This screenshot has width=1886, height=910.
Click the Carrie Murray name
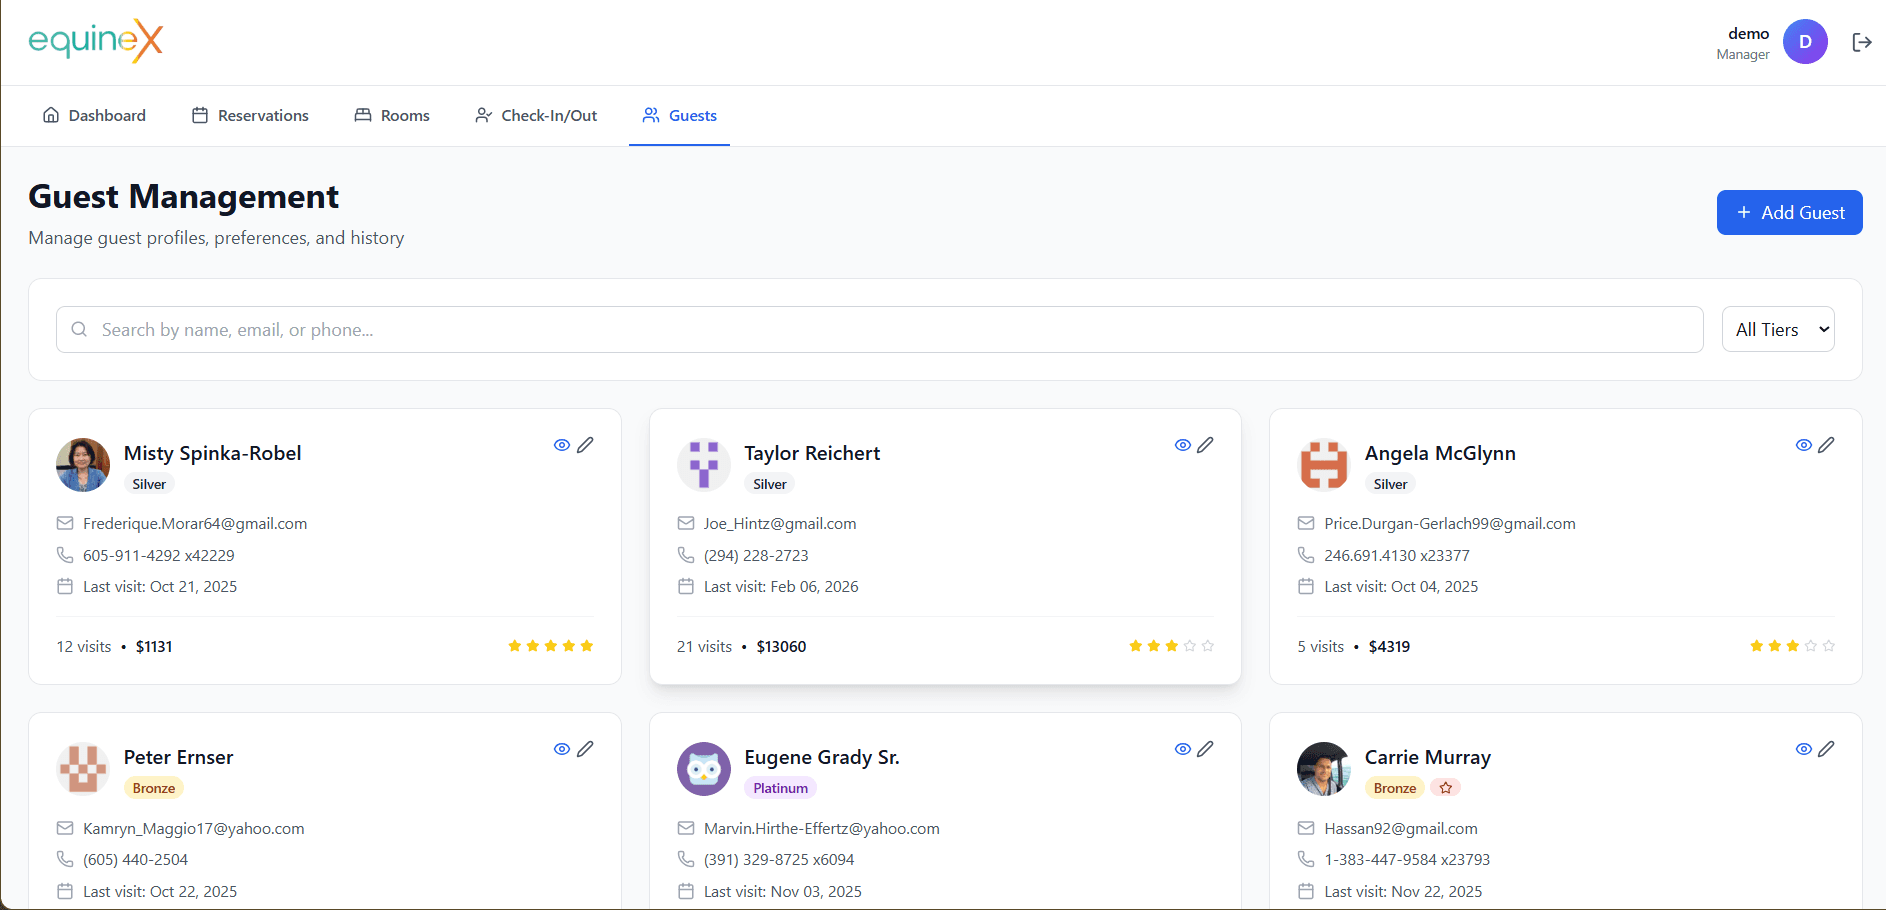1428,757
